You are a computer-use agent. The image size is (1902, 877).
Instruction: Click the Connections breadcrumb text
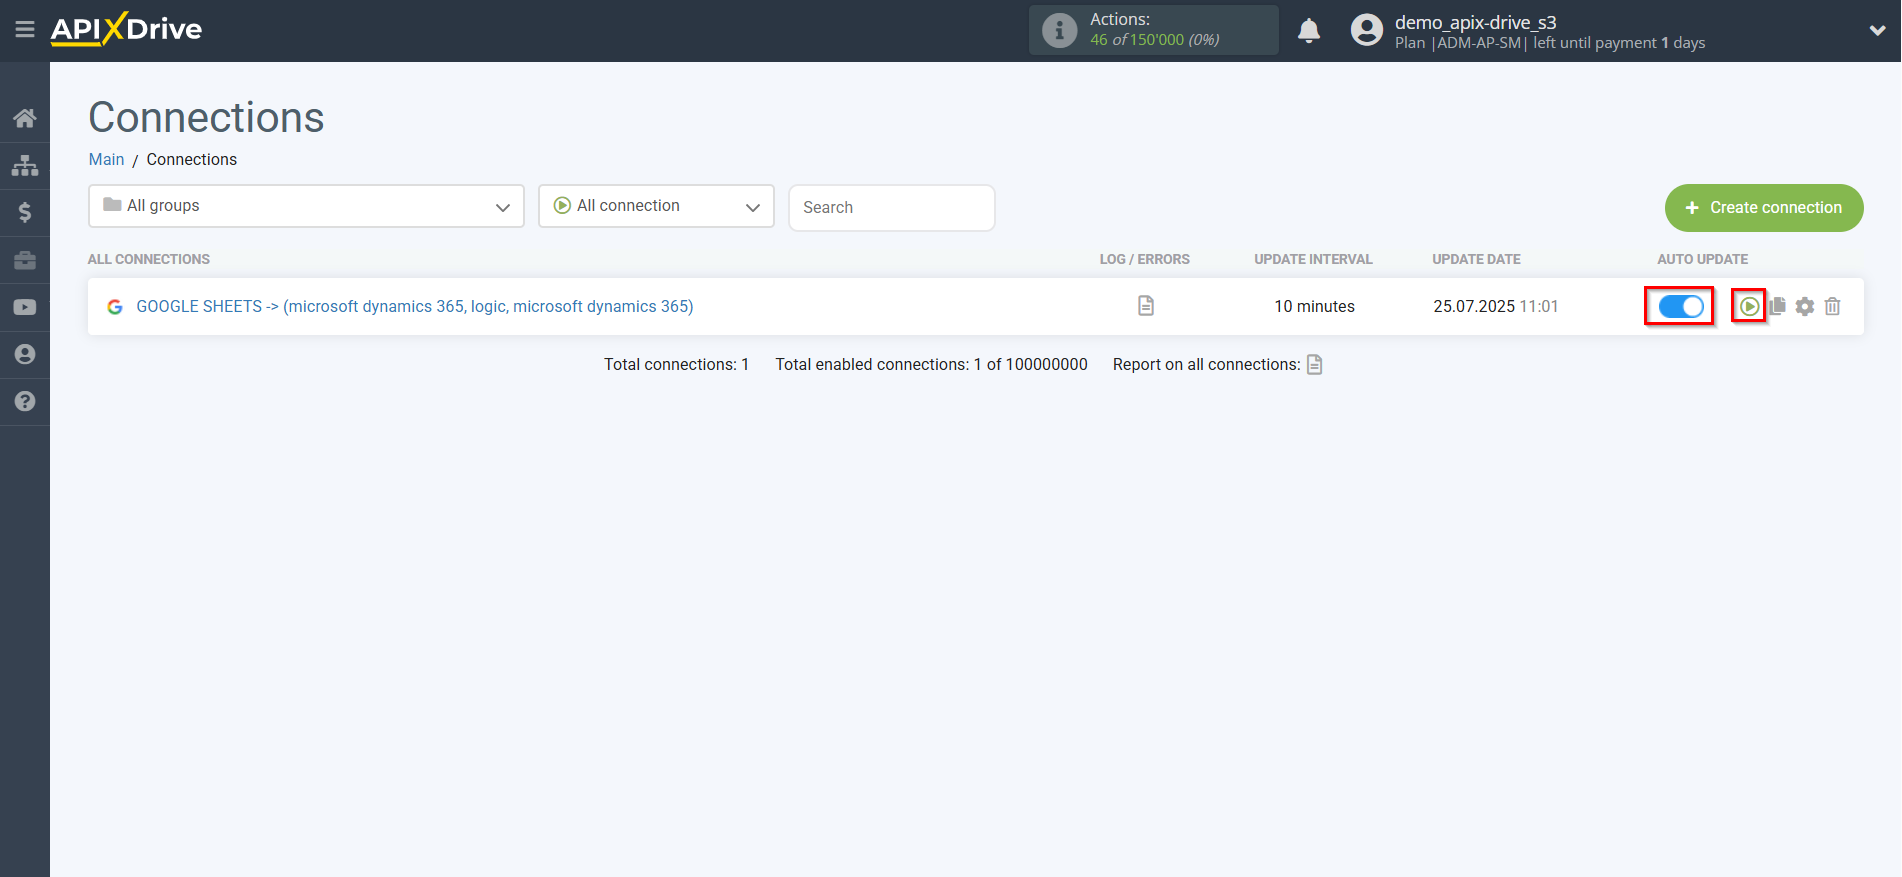(x=192, y=159)
